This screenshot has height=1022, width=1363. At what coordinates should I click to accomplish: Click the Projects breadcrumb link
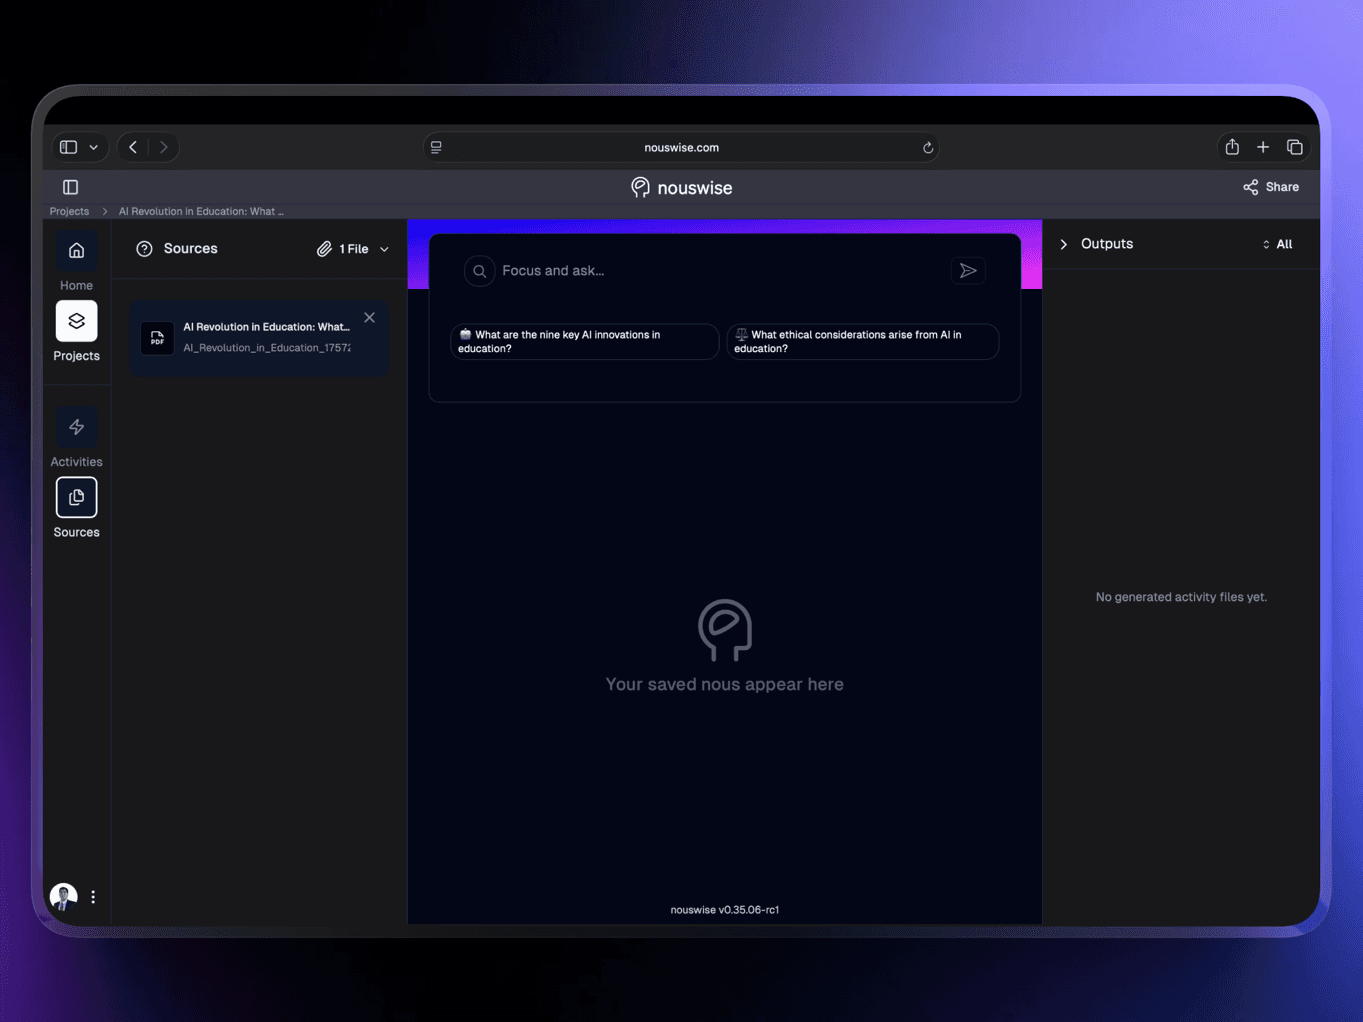[69, 211]
